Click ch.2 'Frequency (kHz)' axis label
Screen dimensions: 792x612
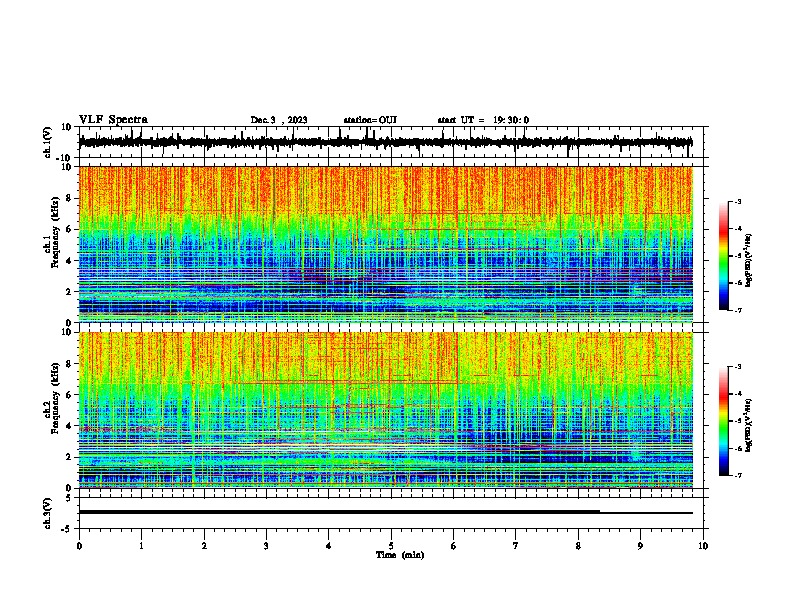pyautogui.click(x=55, y=398)
